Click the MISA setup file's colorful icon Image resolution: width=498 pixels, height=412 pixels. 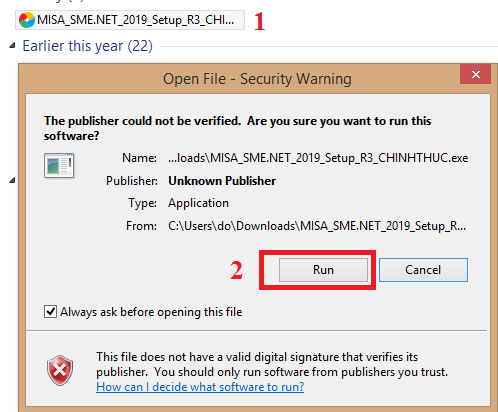coord(27,20)
